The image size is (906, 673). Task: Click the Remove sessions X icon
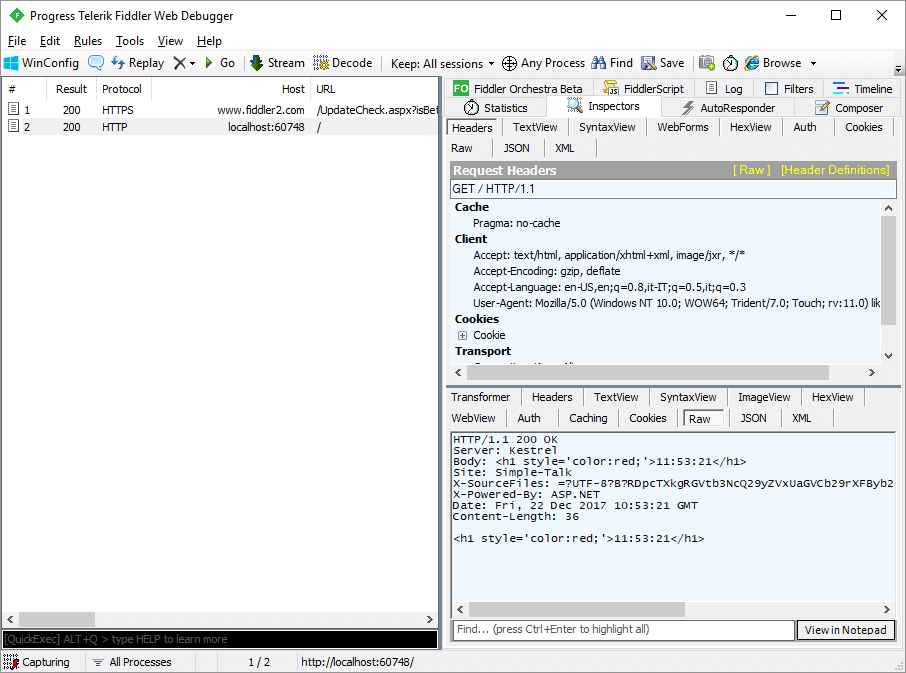point(180,63)
